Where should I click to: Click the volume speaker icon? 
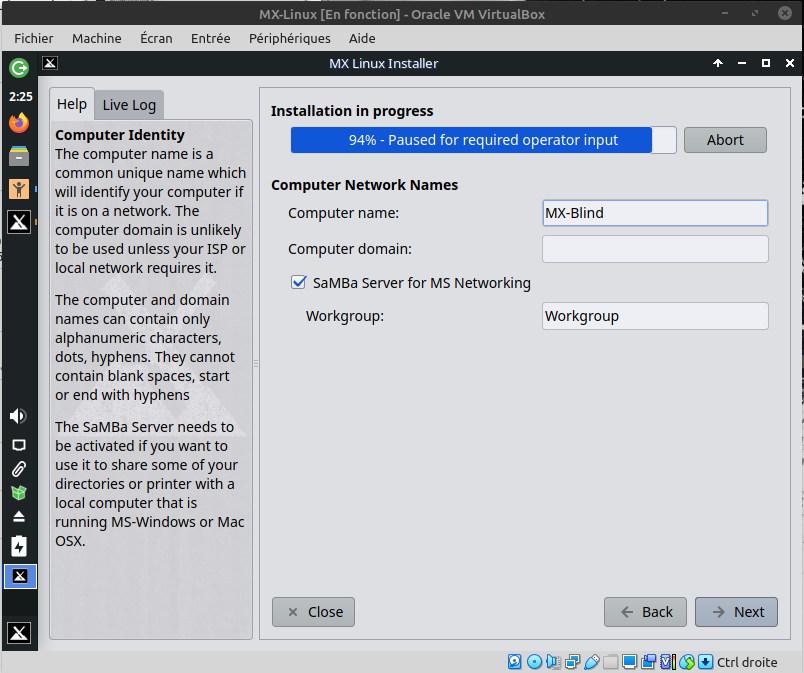point(19,416)
